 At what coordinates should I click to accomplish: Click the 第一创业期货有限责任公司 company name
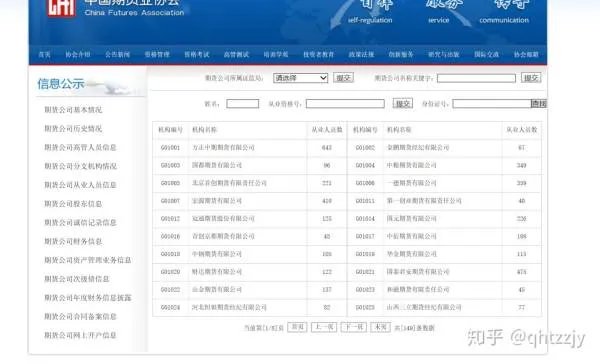(424, 201)
